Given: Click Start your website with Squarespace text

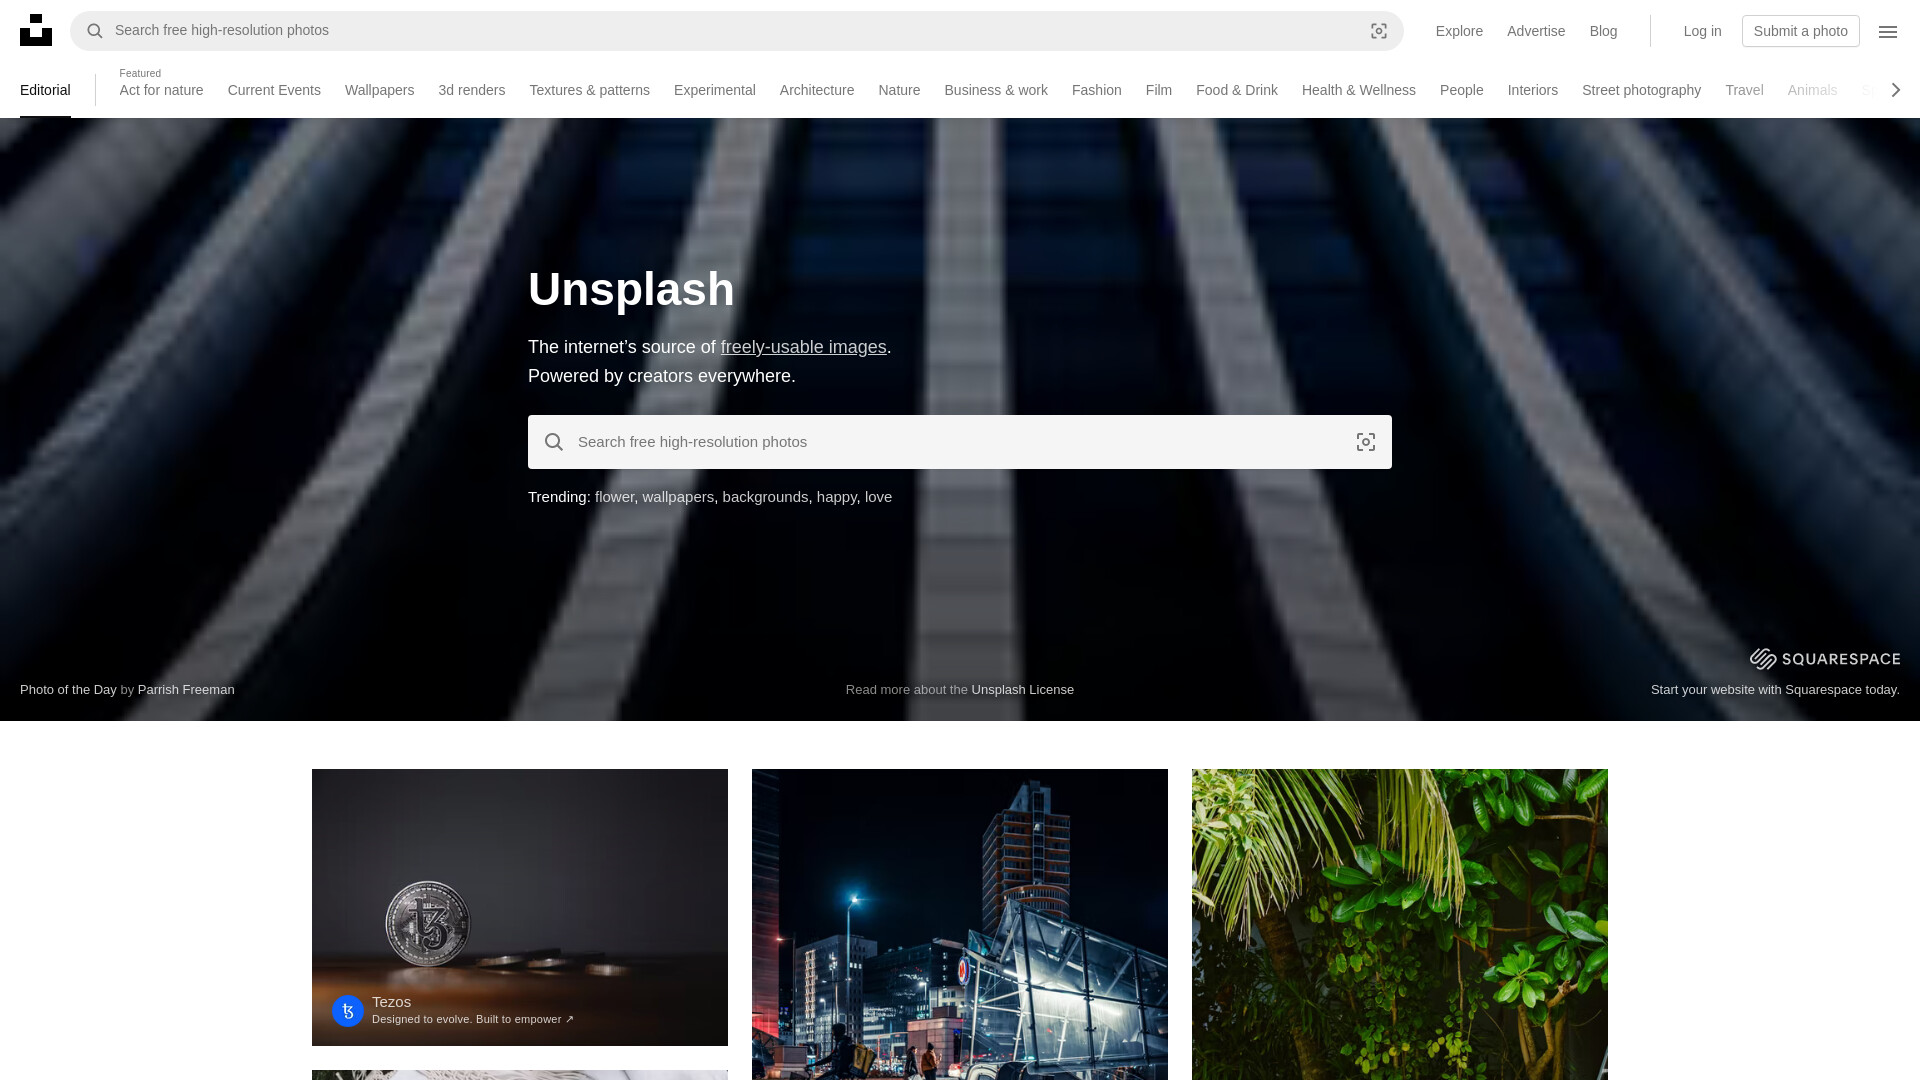Looking at the screenshot, I should click(1775, 690).
